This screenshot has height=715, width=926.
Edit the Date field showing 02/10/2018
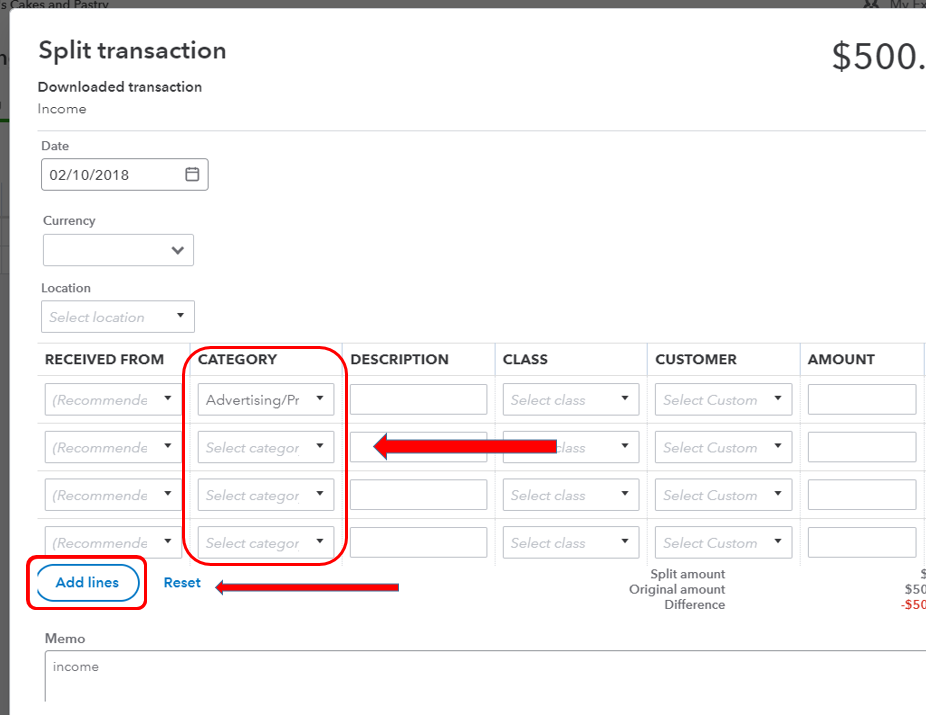(x=125, y=174)
